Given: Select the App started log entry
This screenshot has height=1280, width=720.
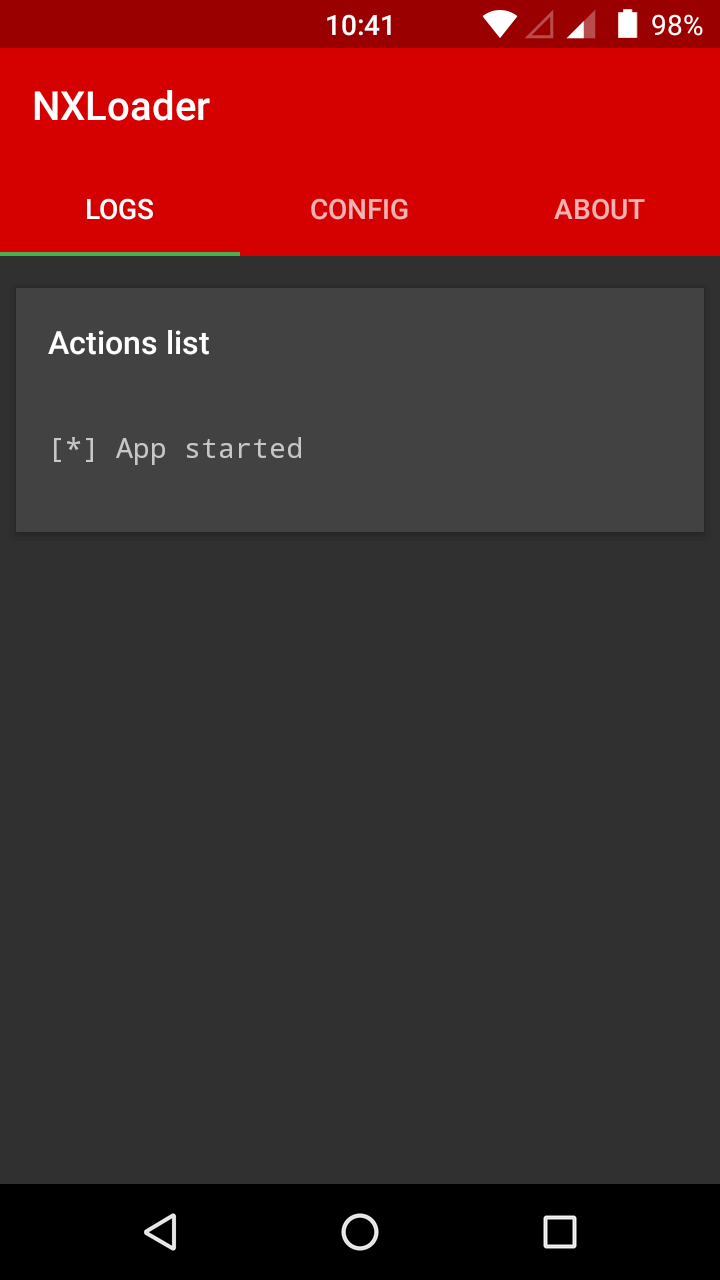Looking at the screenshot, I should (209, 449).
